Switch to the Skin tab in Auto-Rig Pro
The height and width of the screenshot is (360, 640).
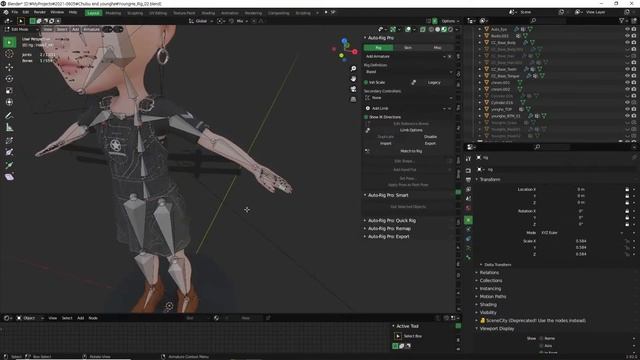(408, 48)
